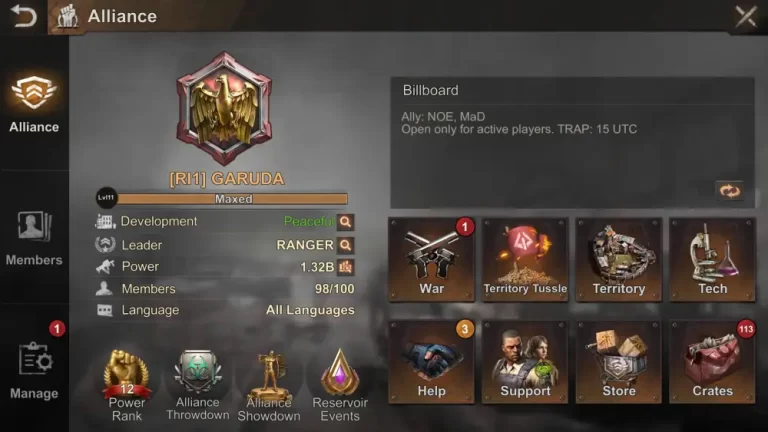This screenshot has width=768, height=432.
Task: Open the Help handshake tile
Action: 432,362
